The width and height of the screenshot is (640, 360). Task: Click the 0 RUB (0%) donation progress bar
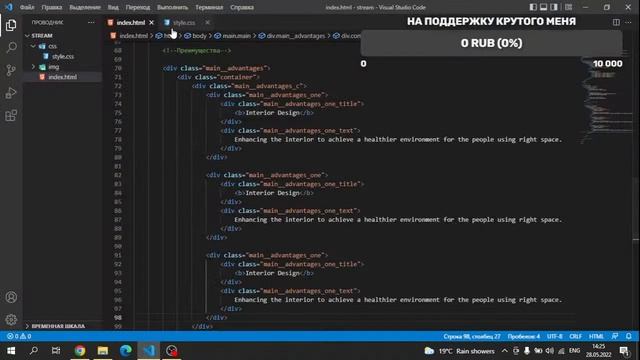click(491, 43)
